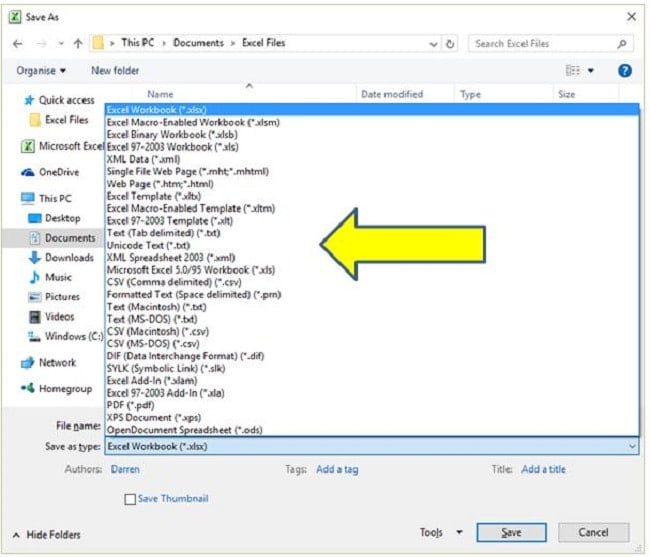
Task: Open the Help question mark icon
Action: pos(624,71)
